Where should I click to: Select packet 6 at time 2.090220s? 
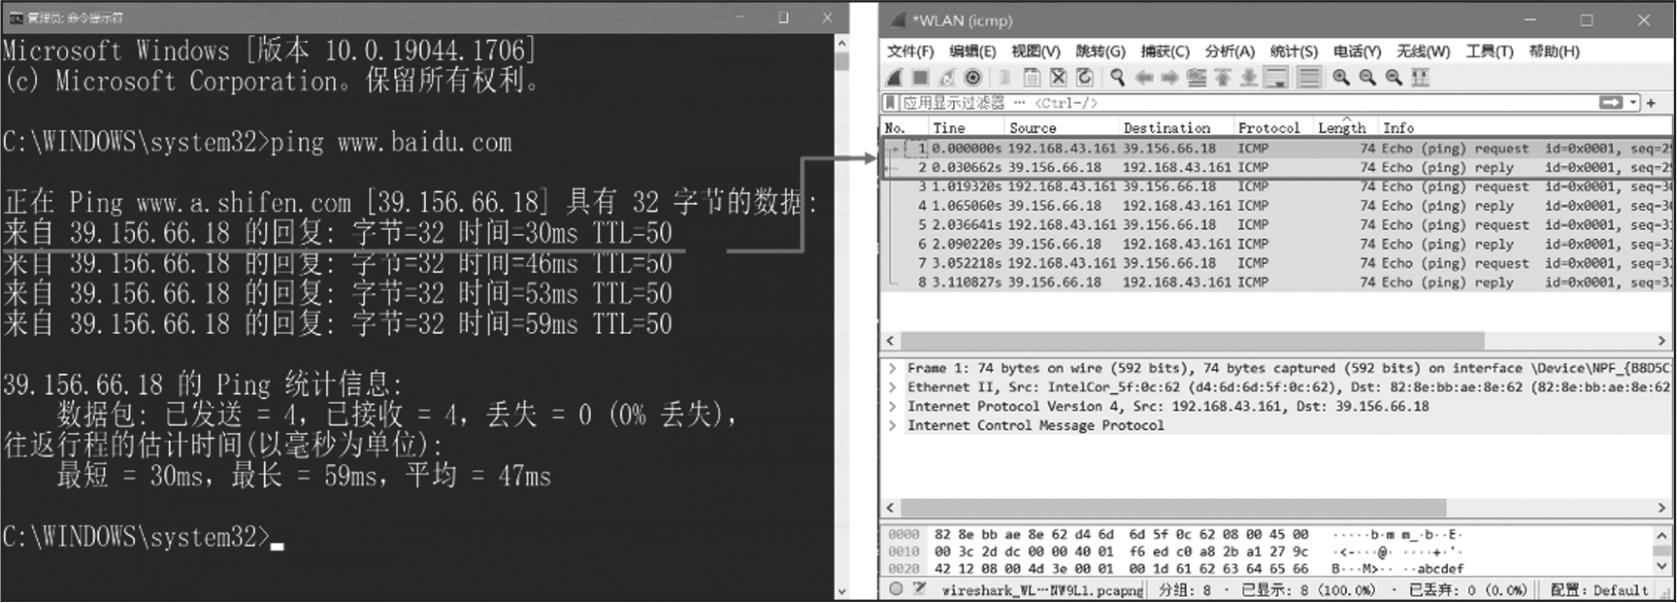click(1276, 243)
